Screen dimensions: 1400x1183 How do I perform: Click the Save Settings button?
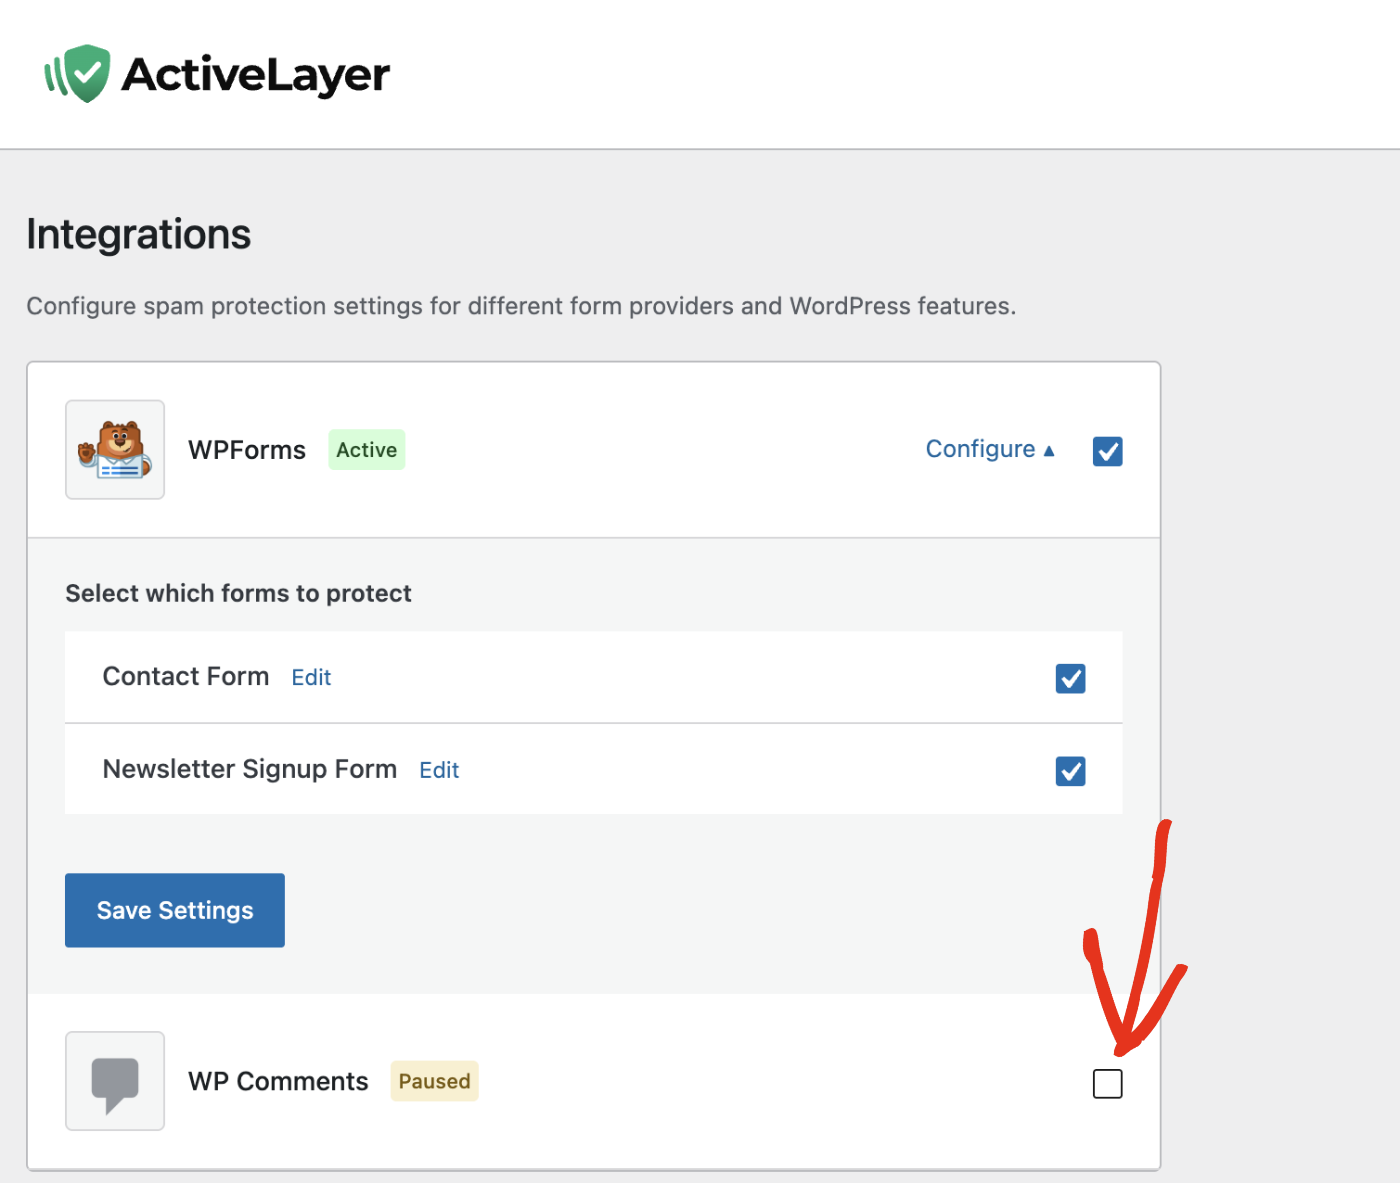click(x=175, y=910)
